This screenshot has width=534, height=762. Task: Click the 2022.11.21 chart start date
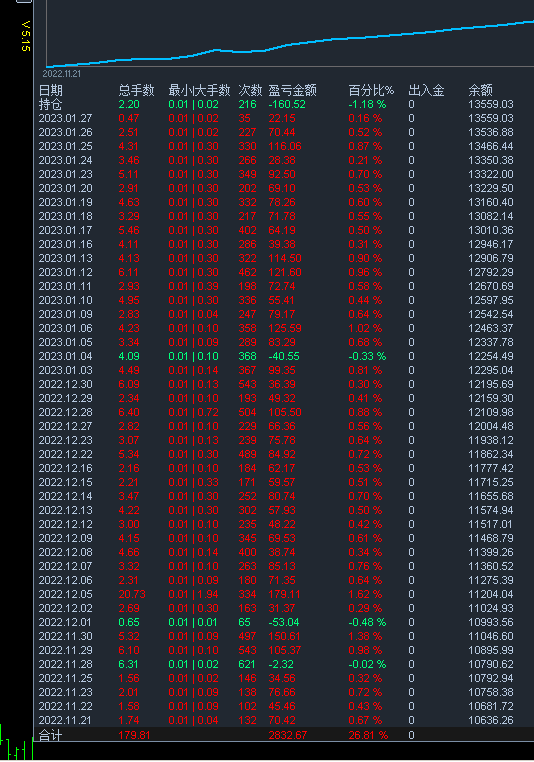coord(62,74)
